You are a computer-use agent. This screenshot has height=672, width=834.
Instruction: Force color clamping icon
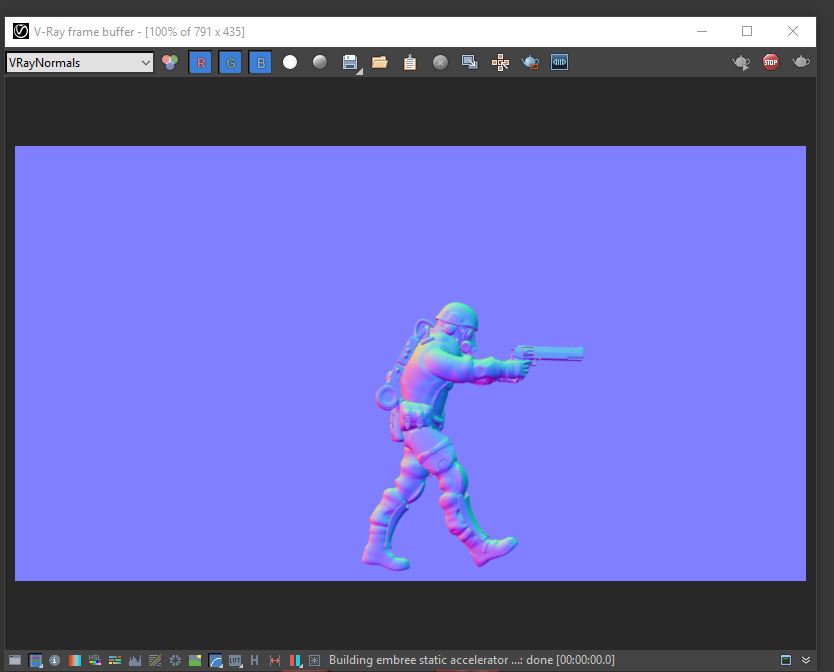click(35, 660)
